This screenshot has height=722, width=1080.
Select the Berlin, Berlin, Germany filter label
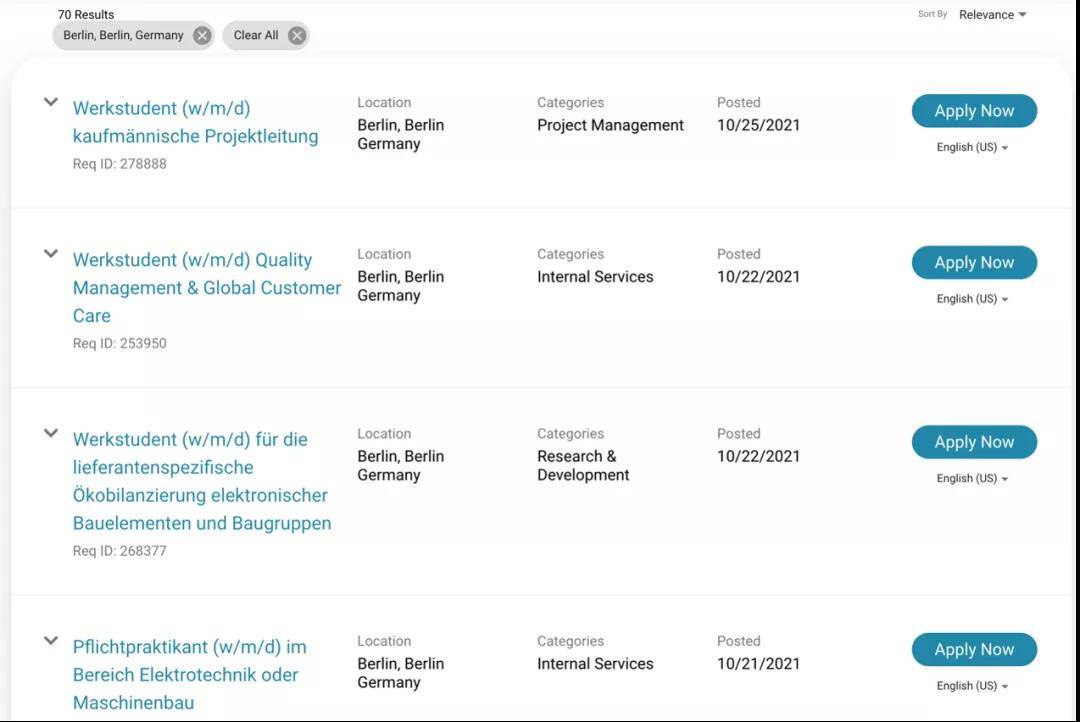coord(123,35)
